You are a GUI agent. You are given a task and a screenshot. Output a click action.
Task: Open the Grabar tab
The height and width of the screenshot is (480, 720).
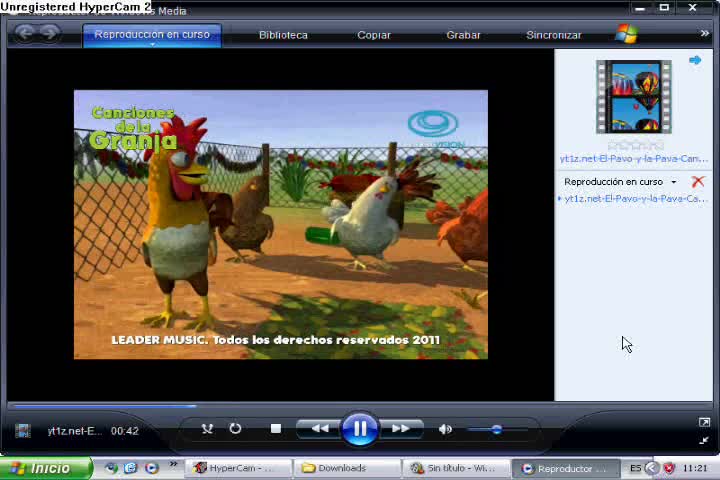pyautogui.click(x=463, y=35)
